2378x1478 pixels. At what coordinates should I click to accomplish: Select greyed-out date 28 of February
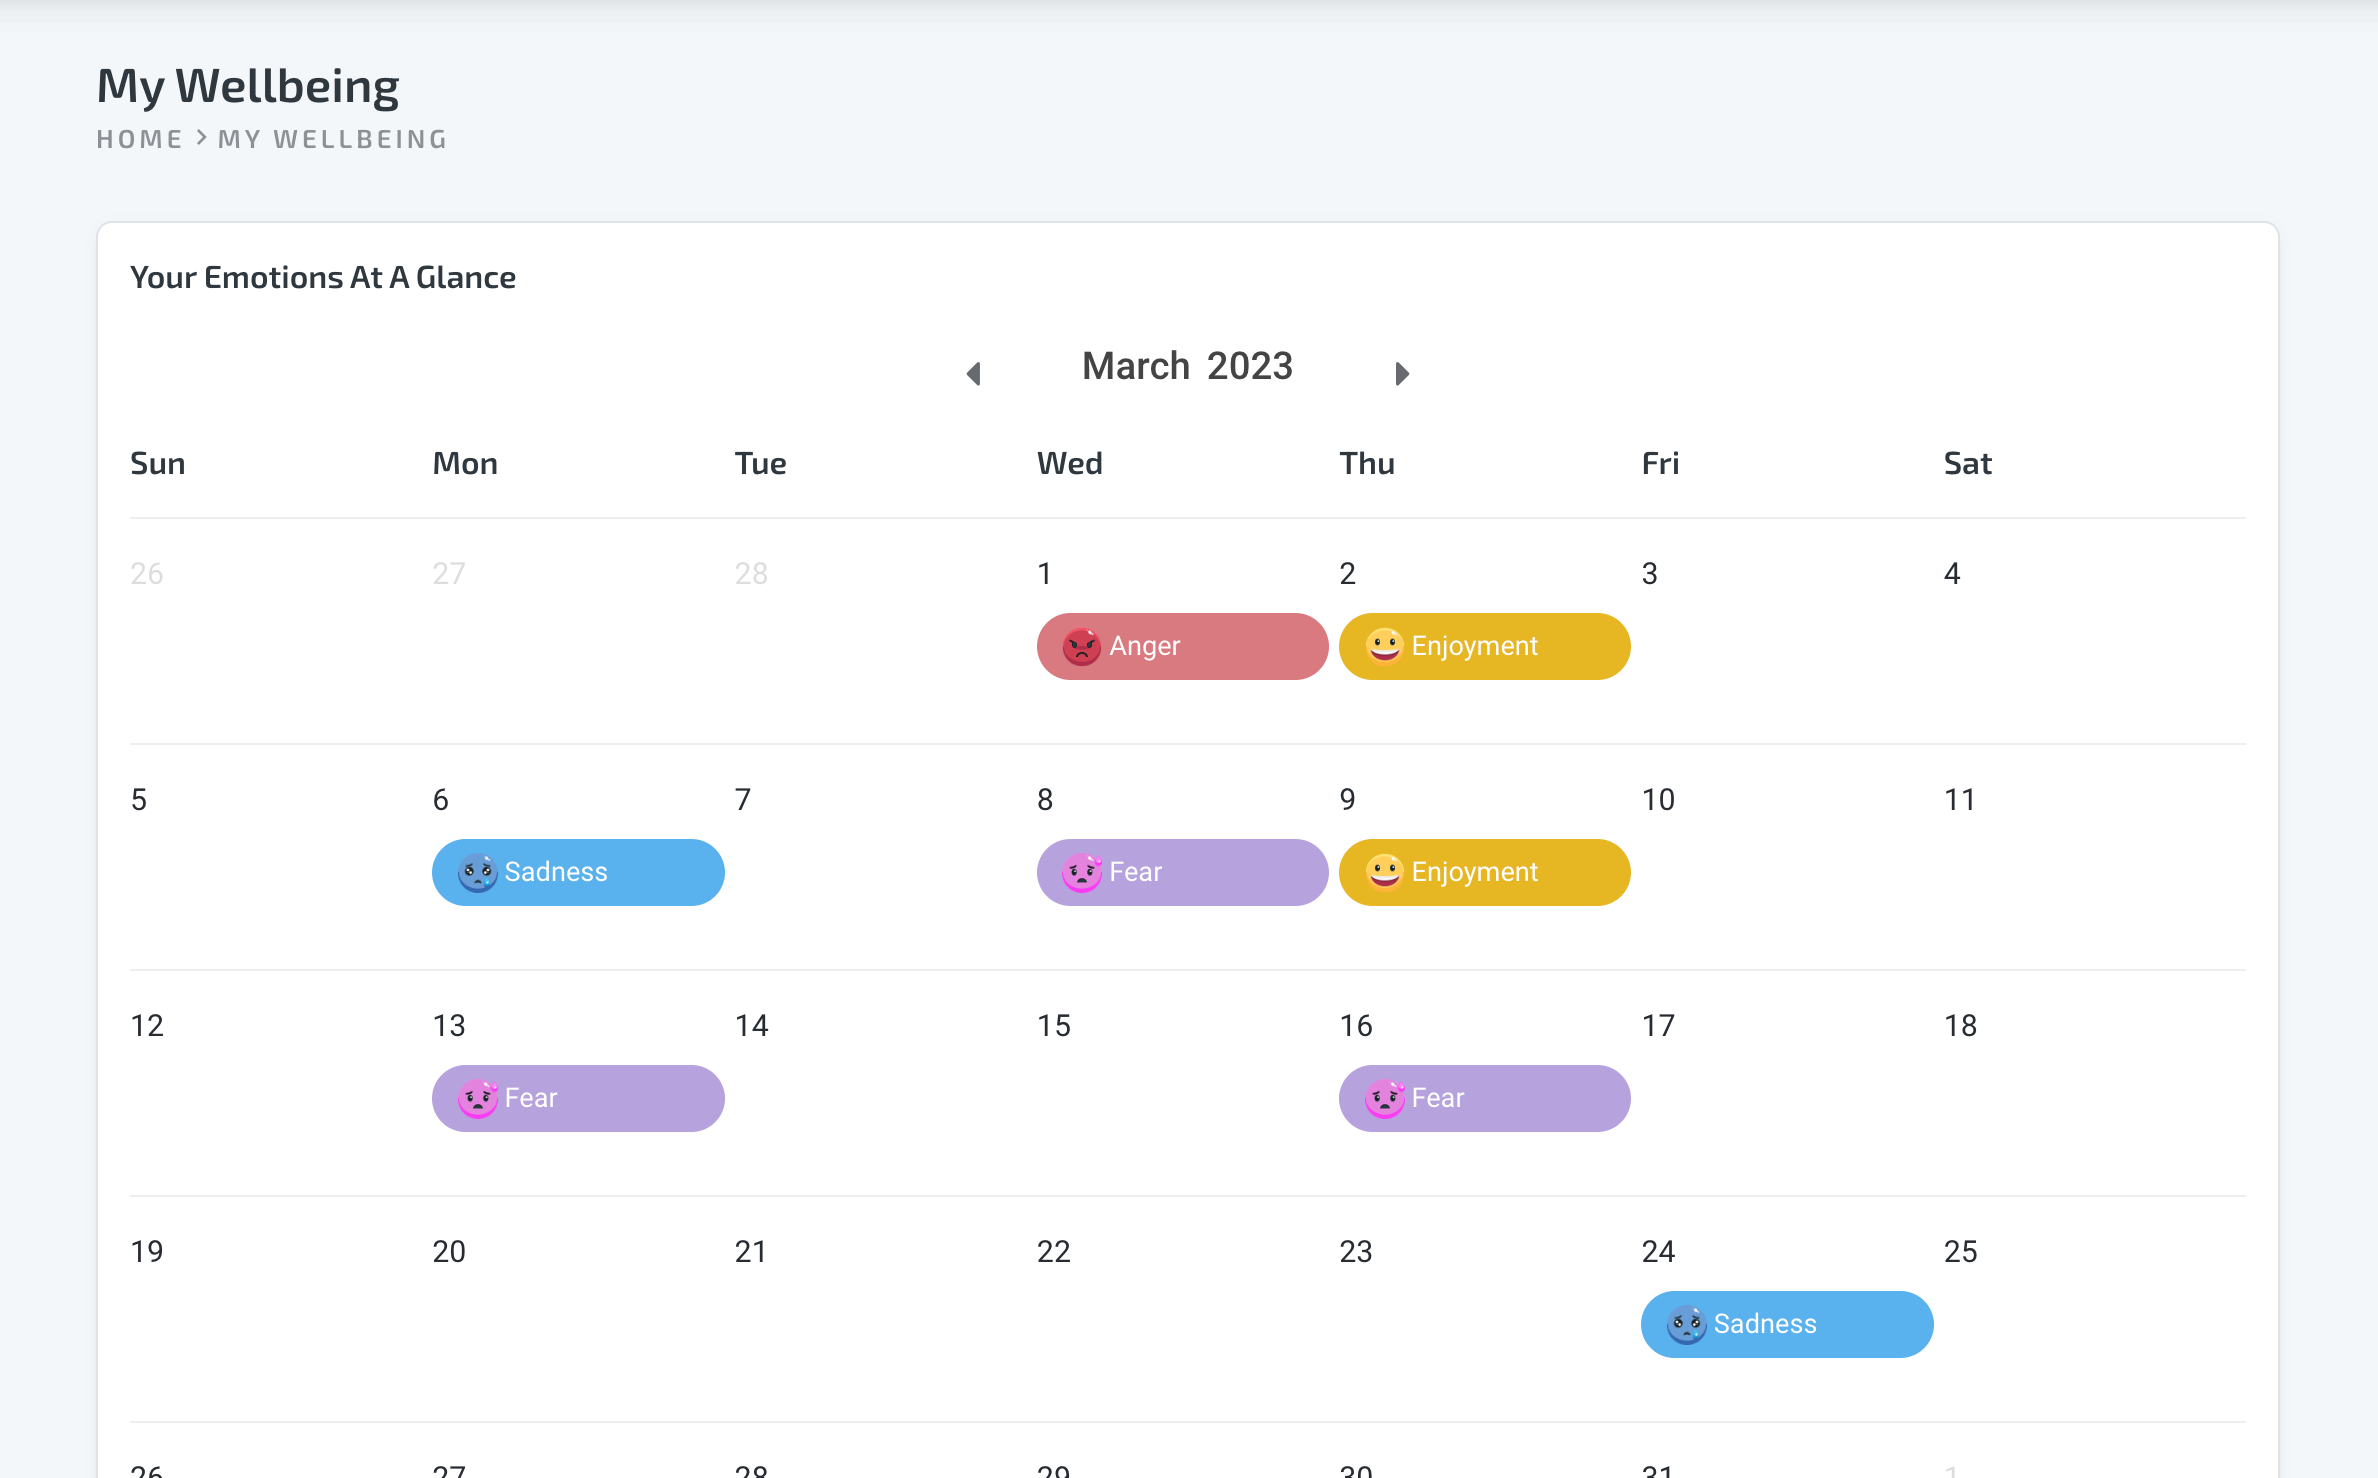pos(751,574)
